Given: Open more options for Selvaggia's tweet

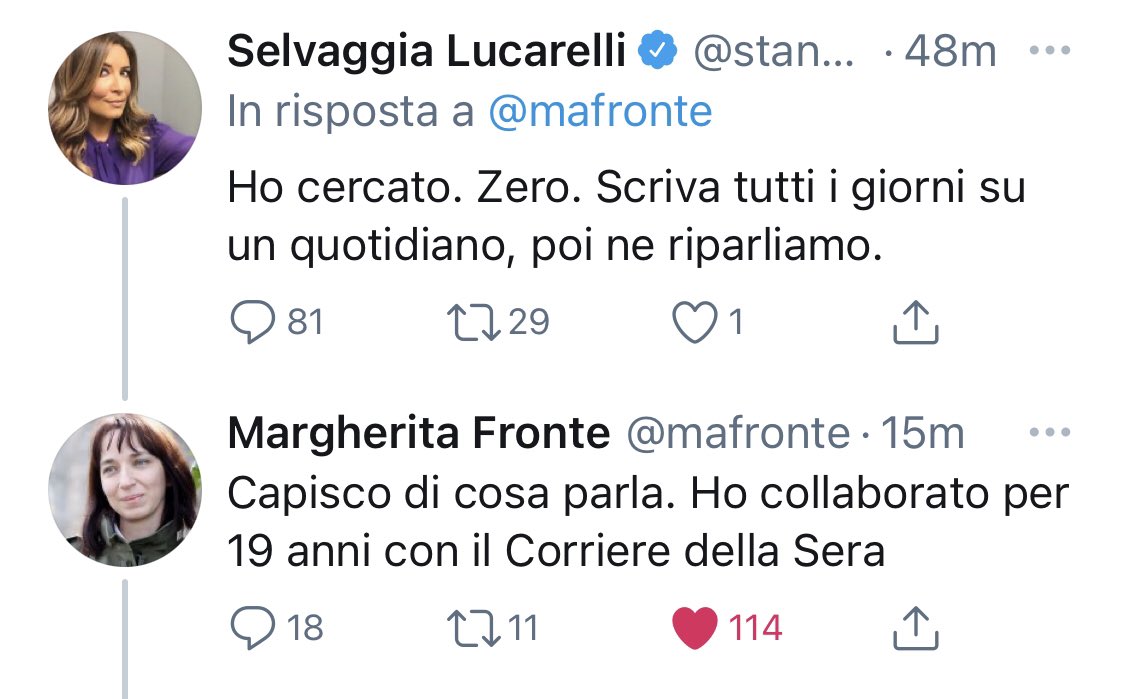Looking at the screenshot, I should click(x=1049, y=51).
